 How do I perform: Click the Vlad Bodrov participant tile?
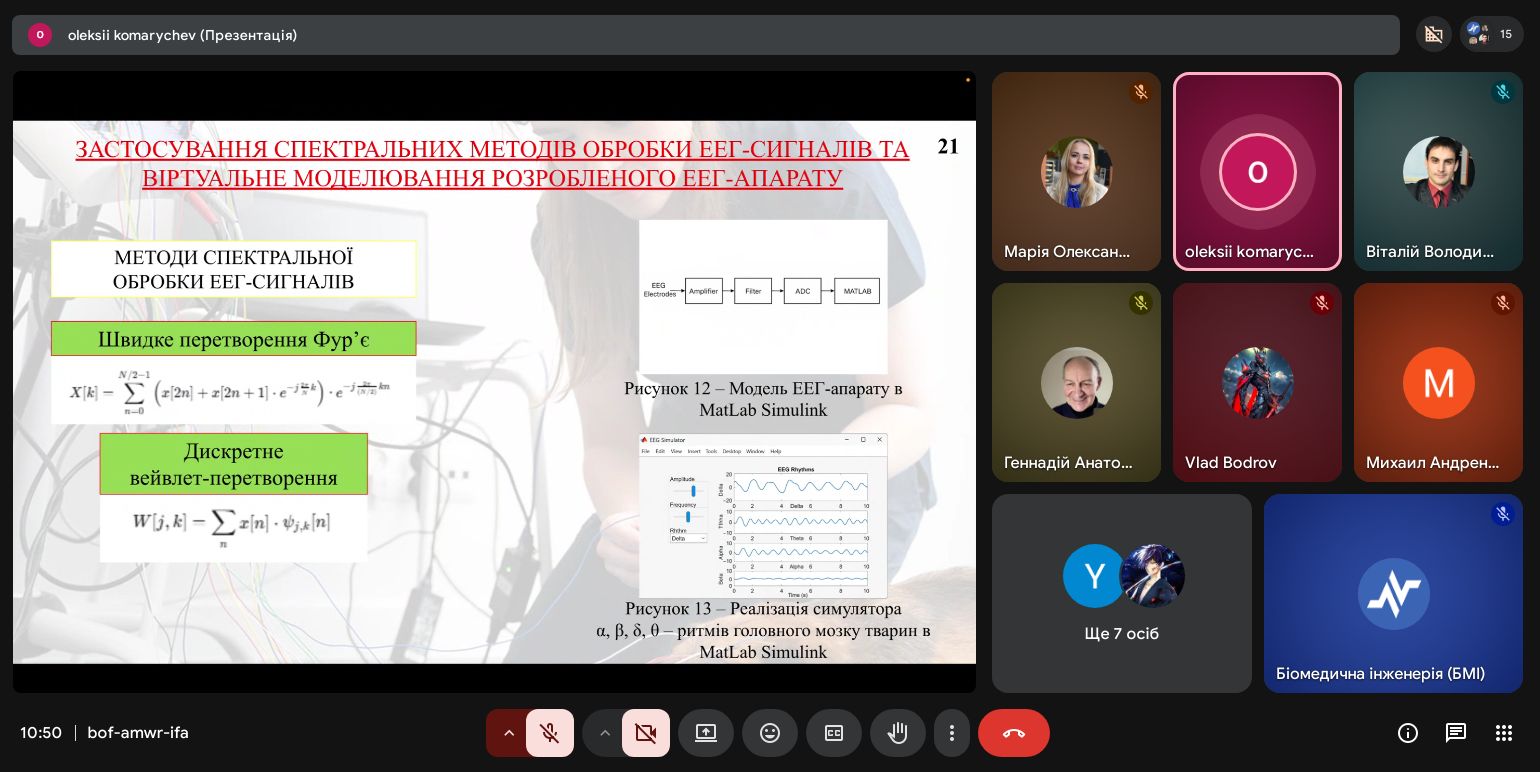click(x=1257, y=382)
